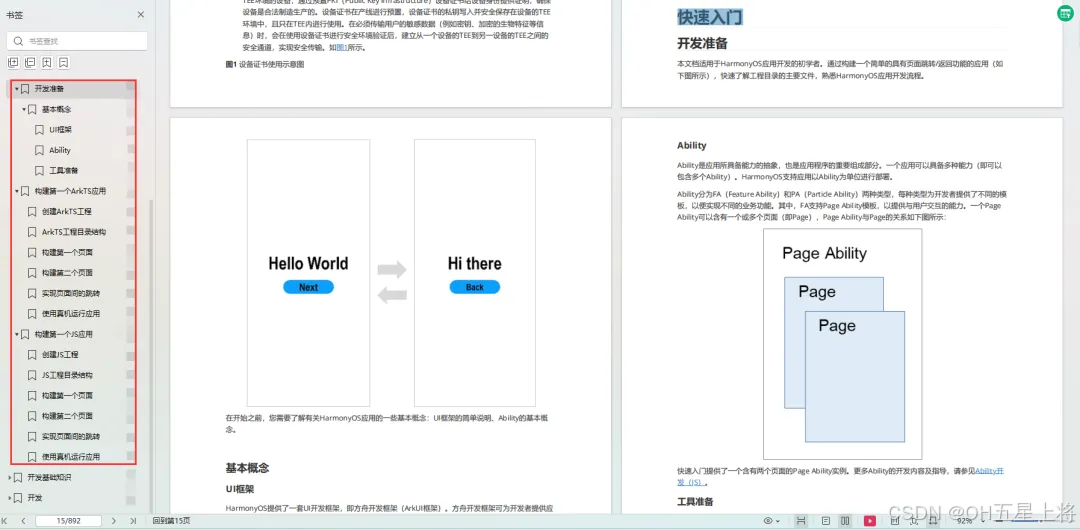Screen dimensions: 1080x530
Task: Collapse the 构建第一个JS应用 node
Action: pyautogui.click(x=17, y=334)
